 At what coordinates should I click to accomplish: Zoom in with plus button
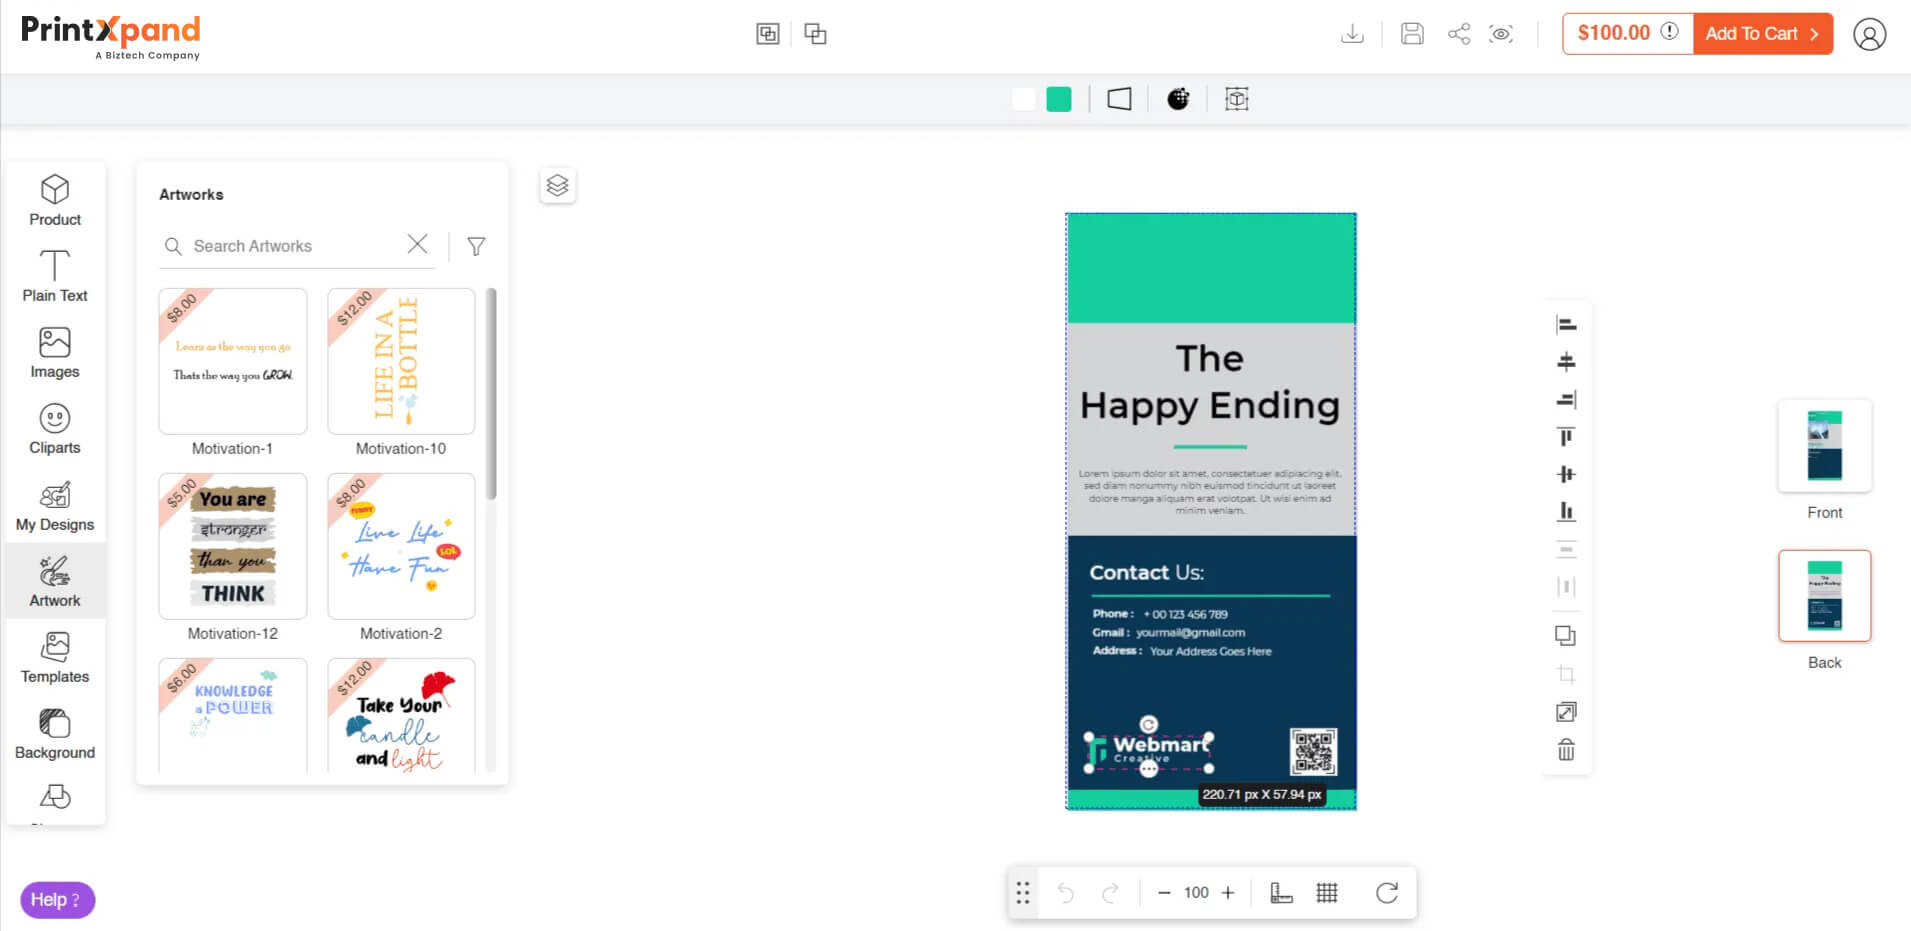pyautogui.click(x=1228, y=893)
